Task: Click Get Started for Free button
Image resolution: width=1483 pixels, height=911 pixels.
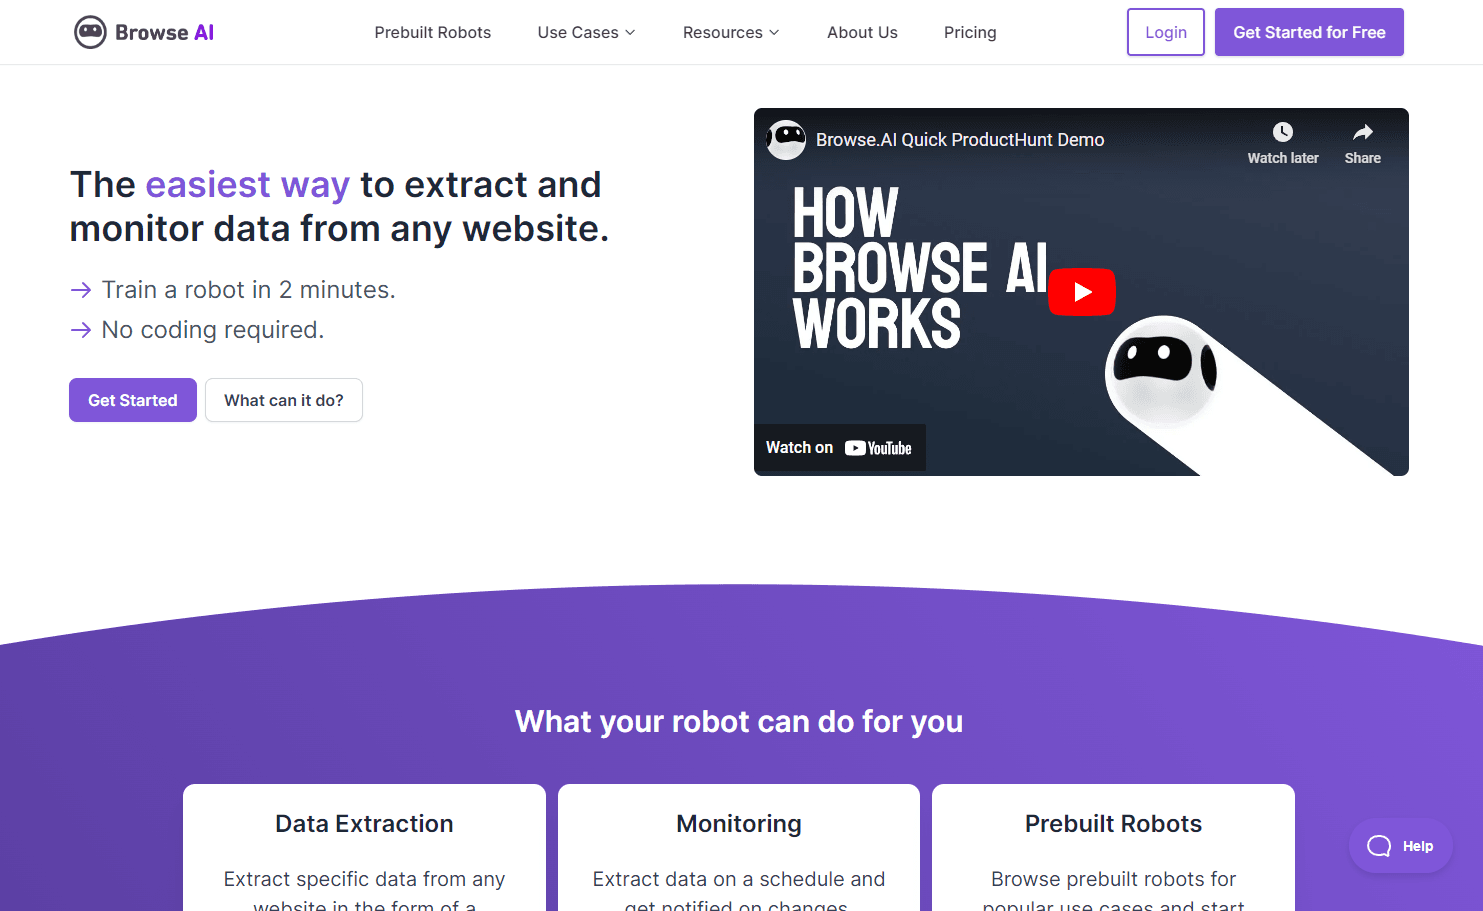Action: [x=1309, y=32]
